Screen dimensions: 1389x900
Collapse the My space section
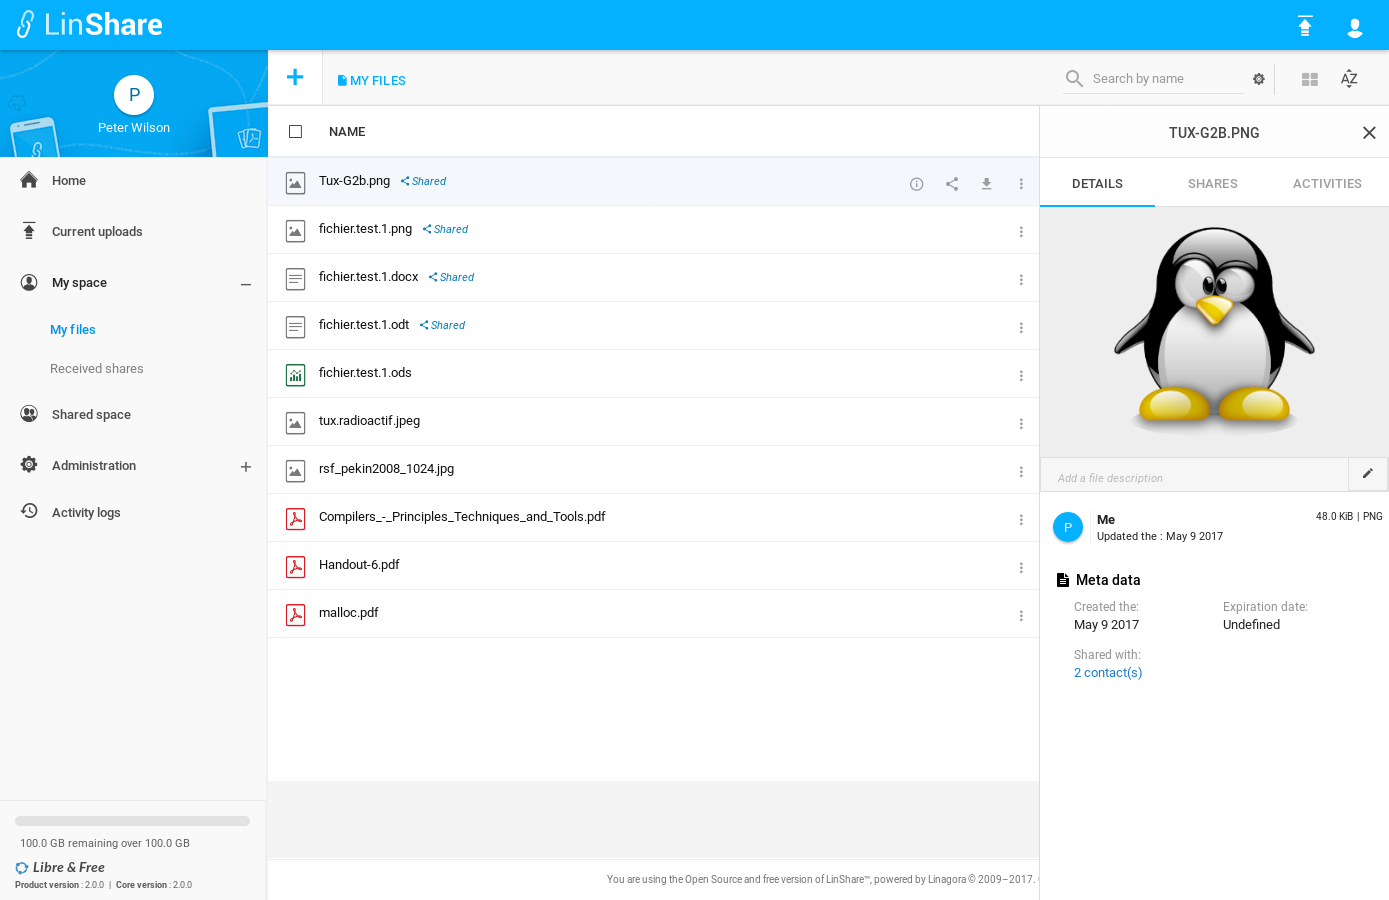point(245,284)
